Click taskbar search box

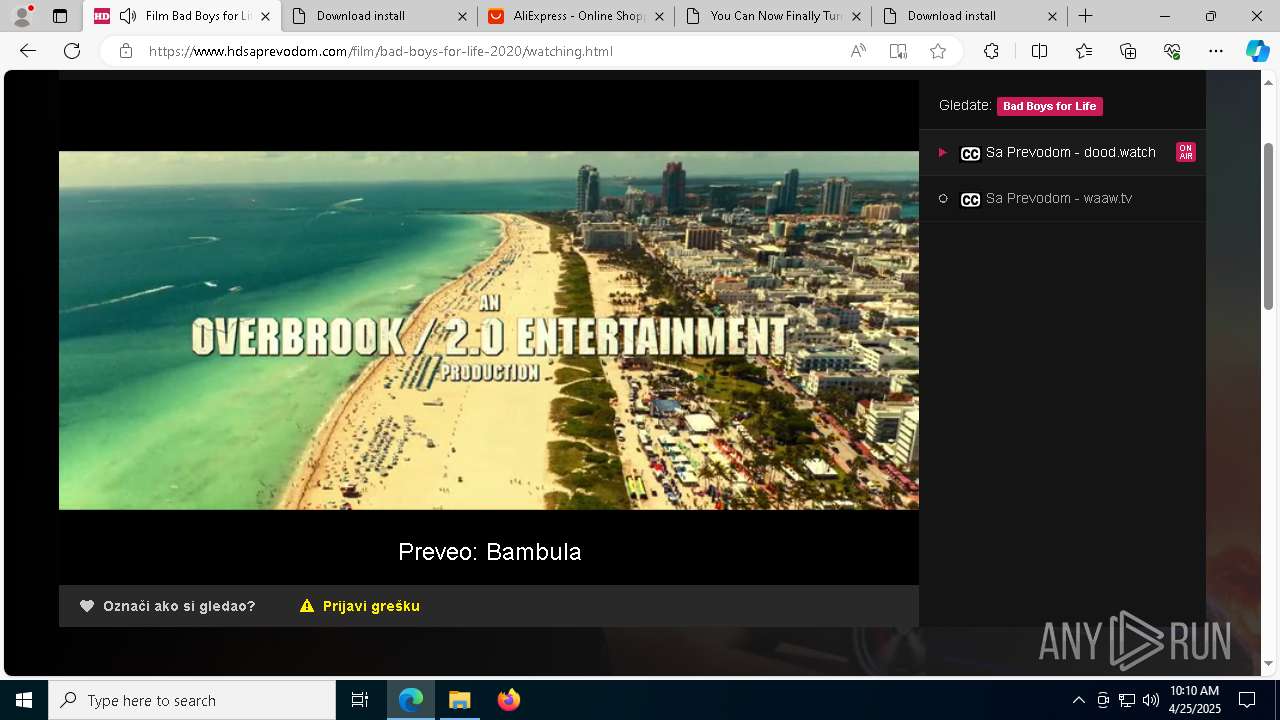click(192, 700)
